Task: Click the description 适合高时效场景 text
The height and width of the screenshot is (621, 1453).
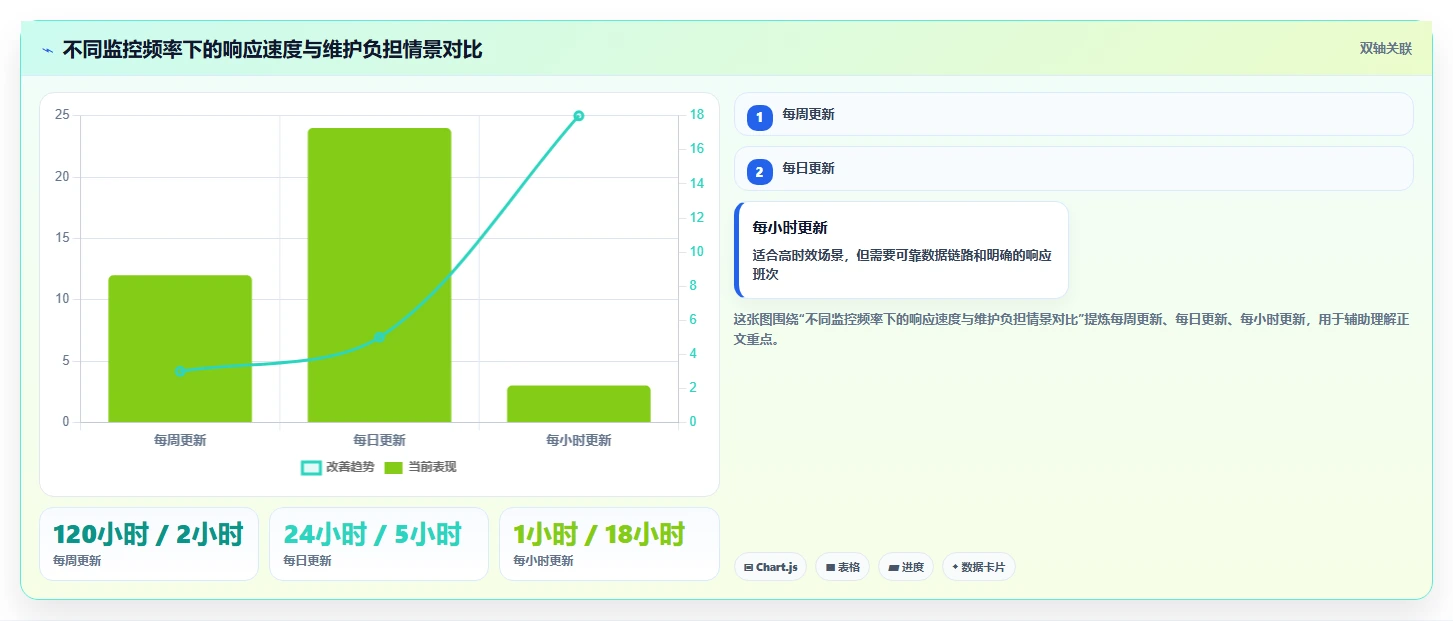Action: click(902, 264)
